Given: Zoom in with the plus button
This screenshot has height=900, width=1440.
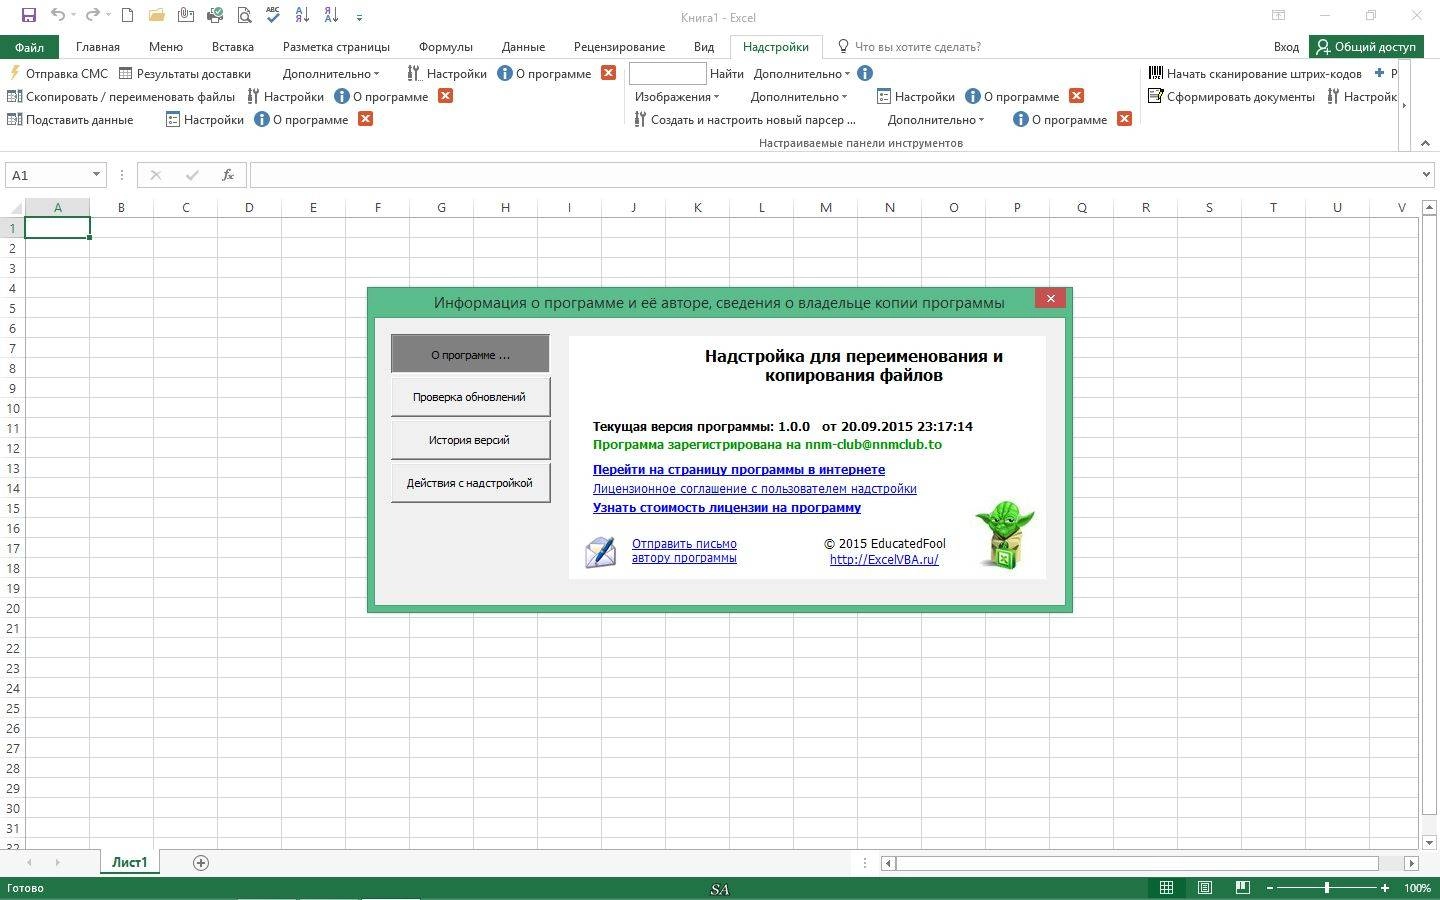Looking at the screenshot, I should point(1385,887).
